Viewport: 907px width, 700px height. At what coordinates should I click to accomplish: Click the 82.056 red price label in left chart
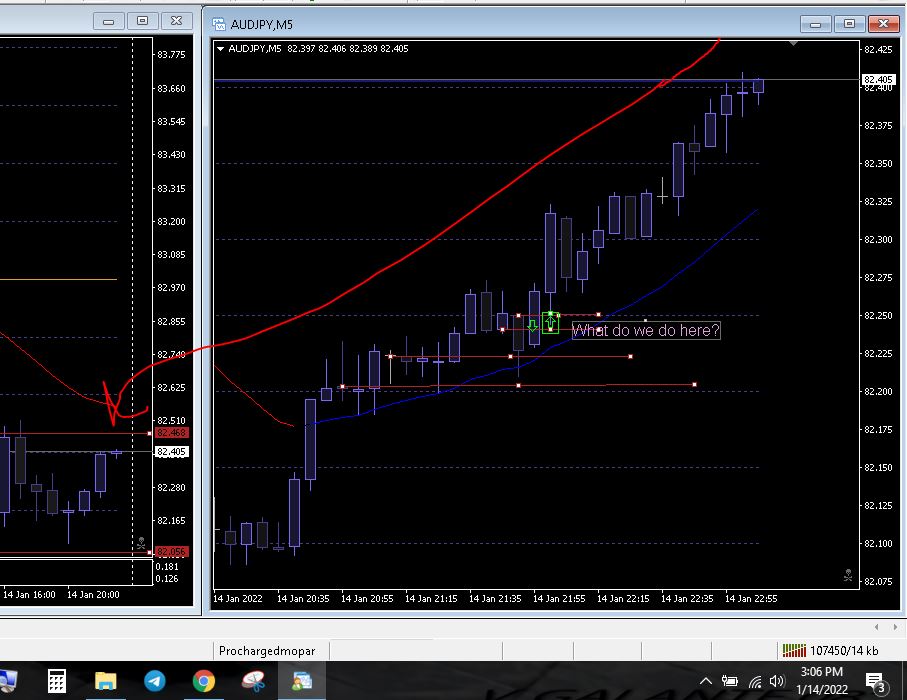(x=171, y=551)
